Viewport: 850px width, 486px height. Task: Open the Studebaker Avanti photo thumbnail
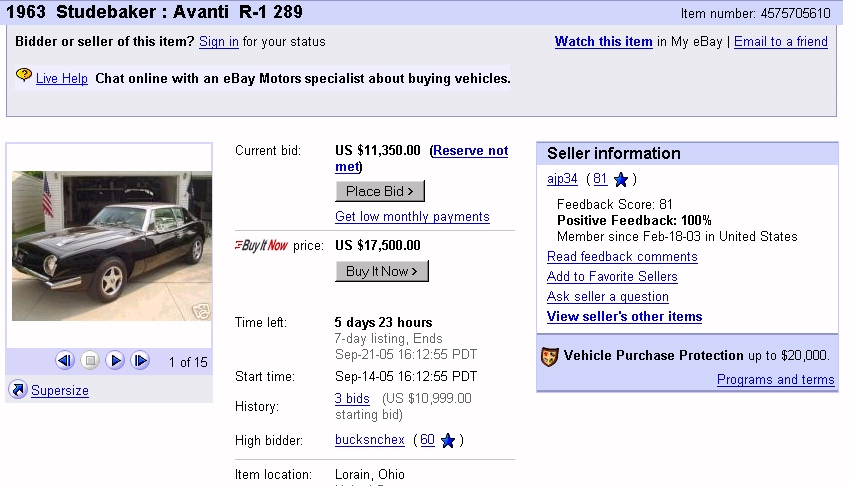click(110, 245)
